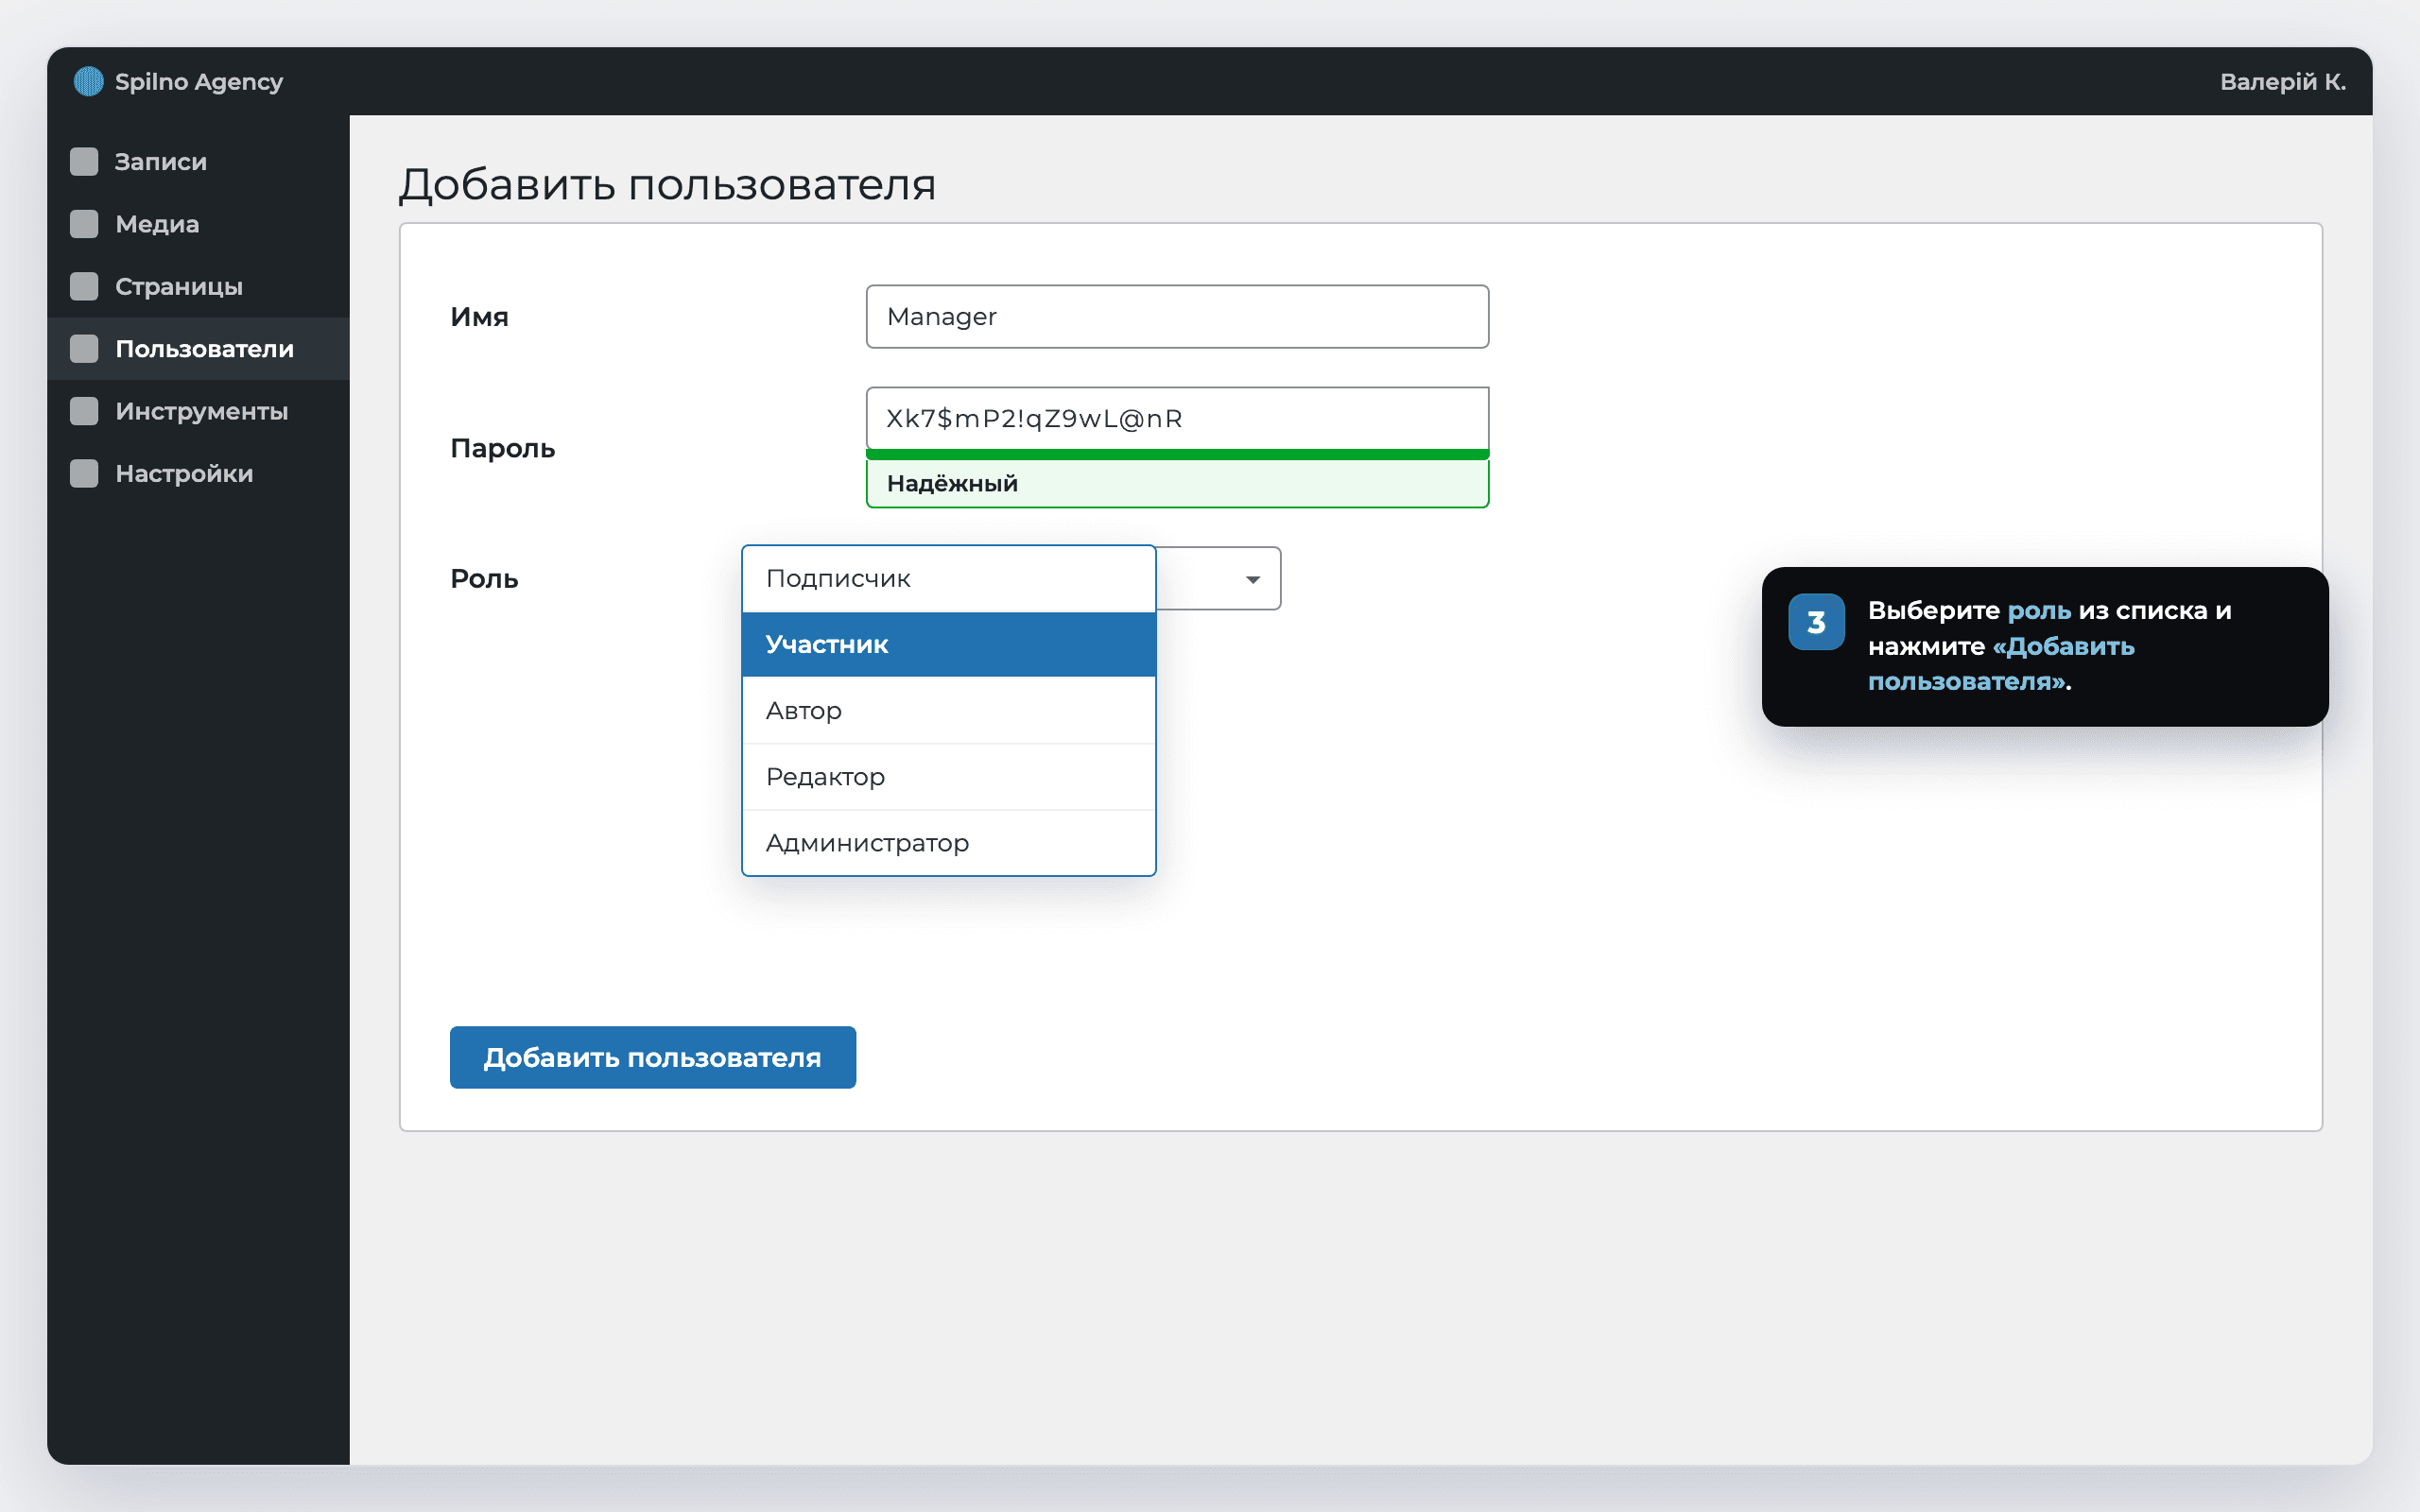Screen dimensions: 2420x1512
Task: Click the Добавить пользователя button
Action: 652,1057
